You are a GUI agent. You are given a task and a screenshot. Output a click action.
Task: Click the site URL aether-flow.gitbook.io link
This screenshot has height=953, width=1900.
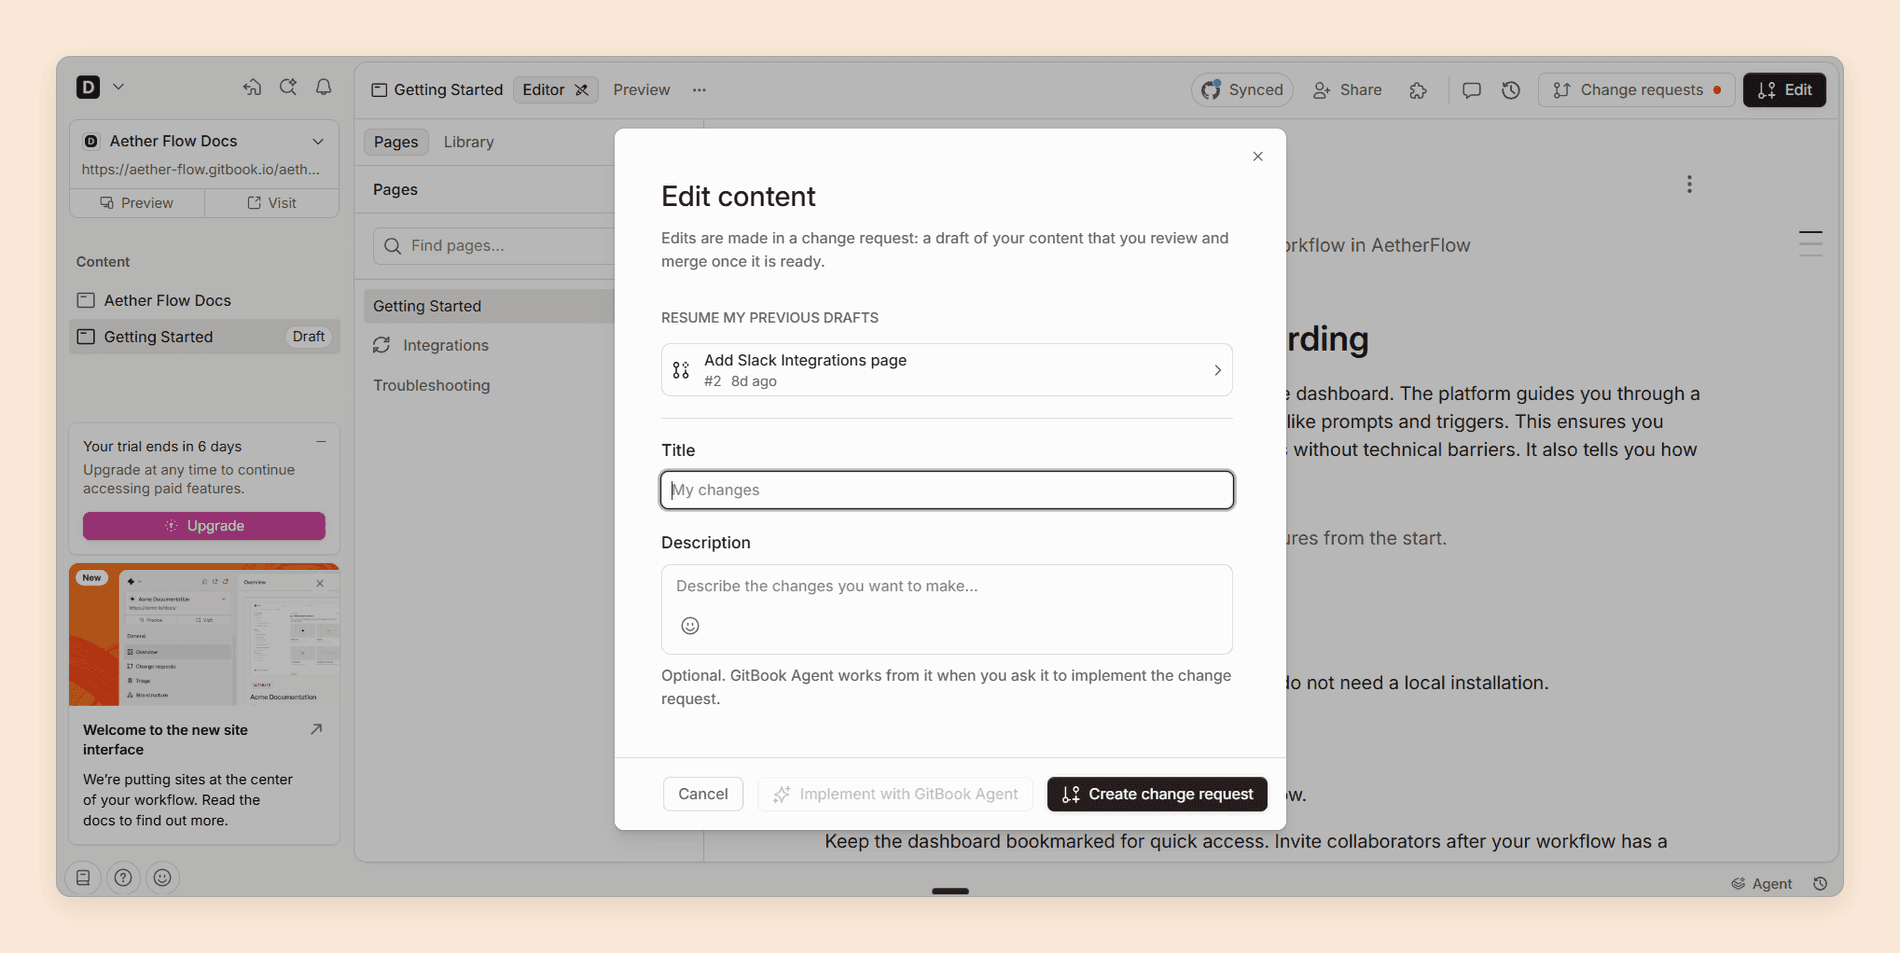(x=201, y=169)
